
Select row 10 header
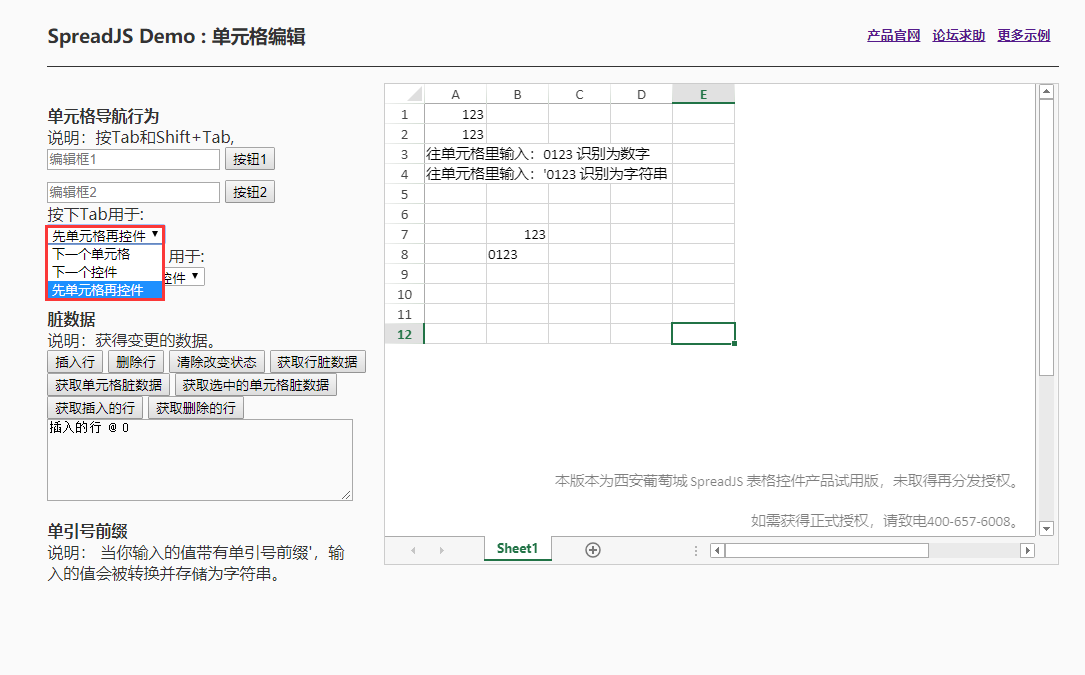[x=405, y=294]
